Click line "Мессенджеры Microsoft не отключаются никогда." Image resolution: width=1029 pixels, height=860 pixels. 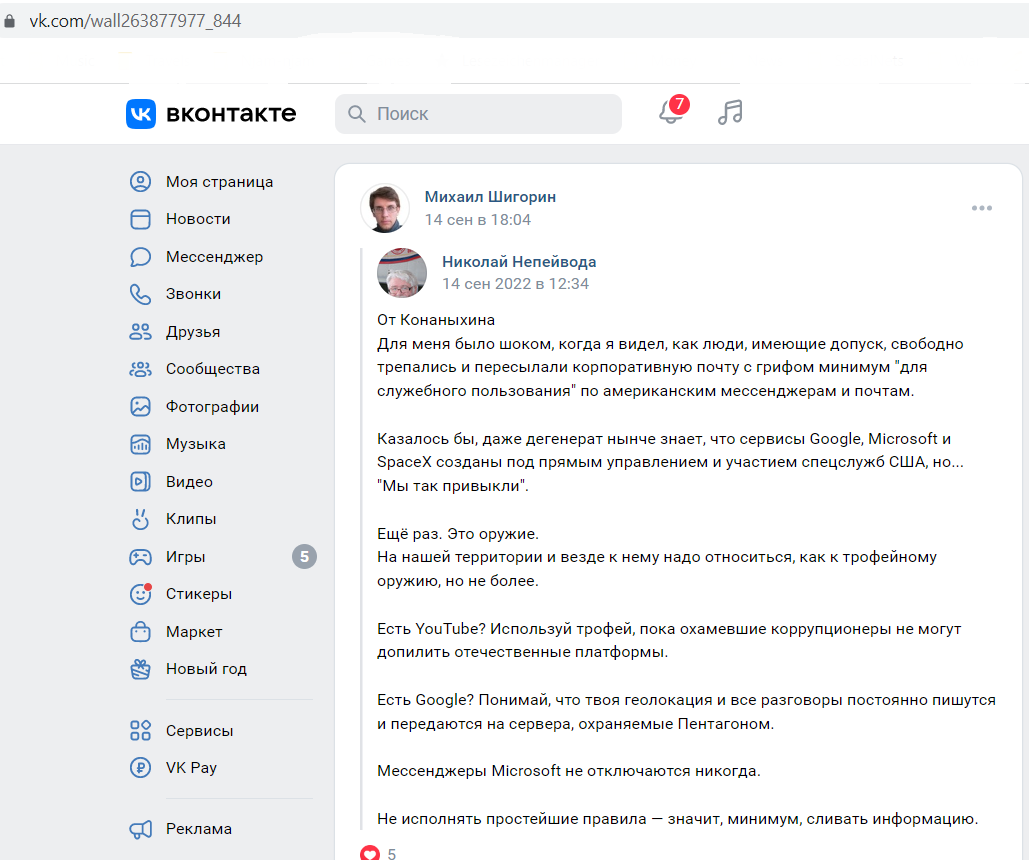[569, 771]
